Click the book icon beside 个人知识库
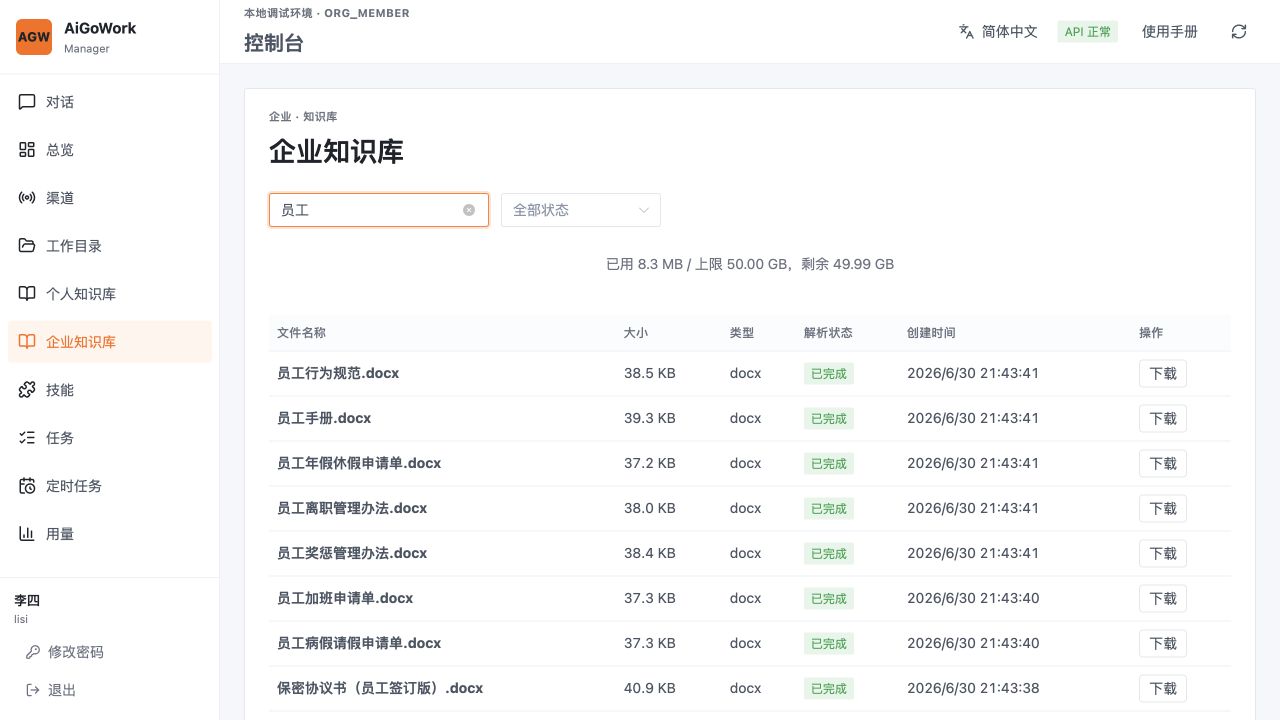Viewport: 1280px width, 720px height. pyautogui.click(x=27, y=294)
